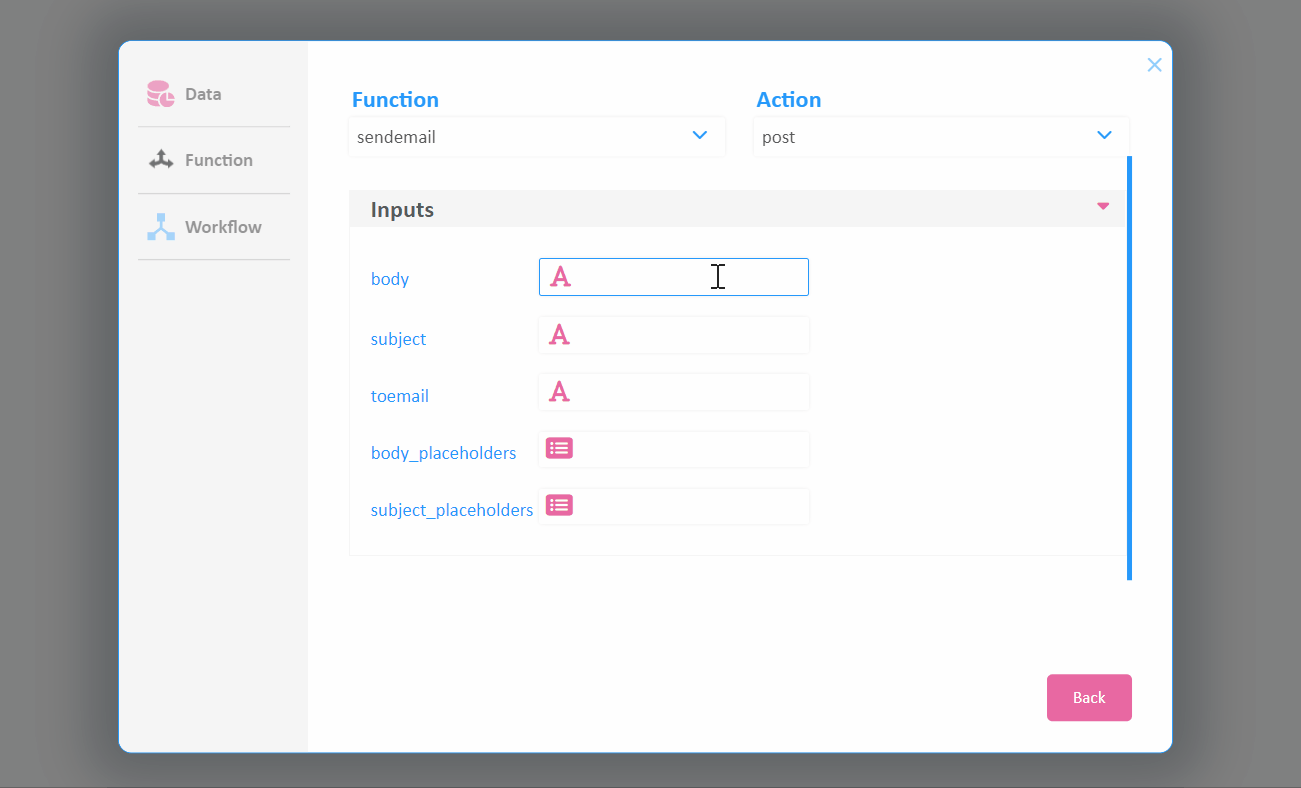The image size is (1301, 788).
Task: Switch to the Workflow tab label
Action: 223,227
